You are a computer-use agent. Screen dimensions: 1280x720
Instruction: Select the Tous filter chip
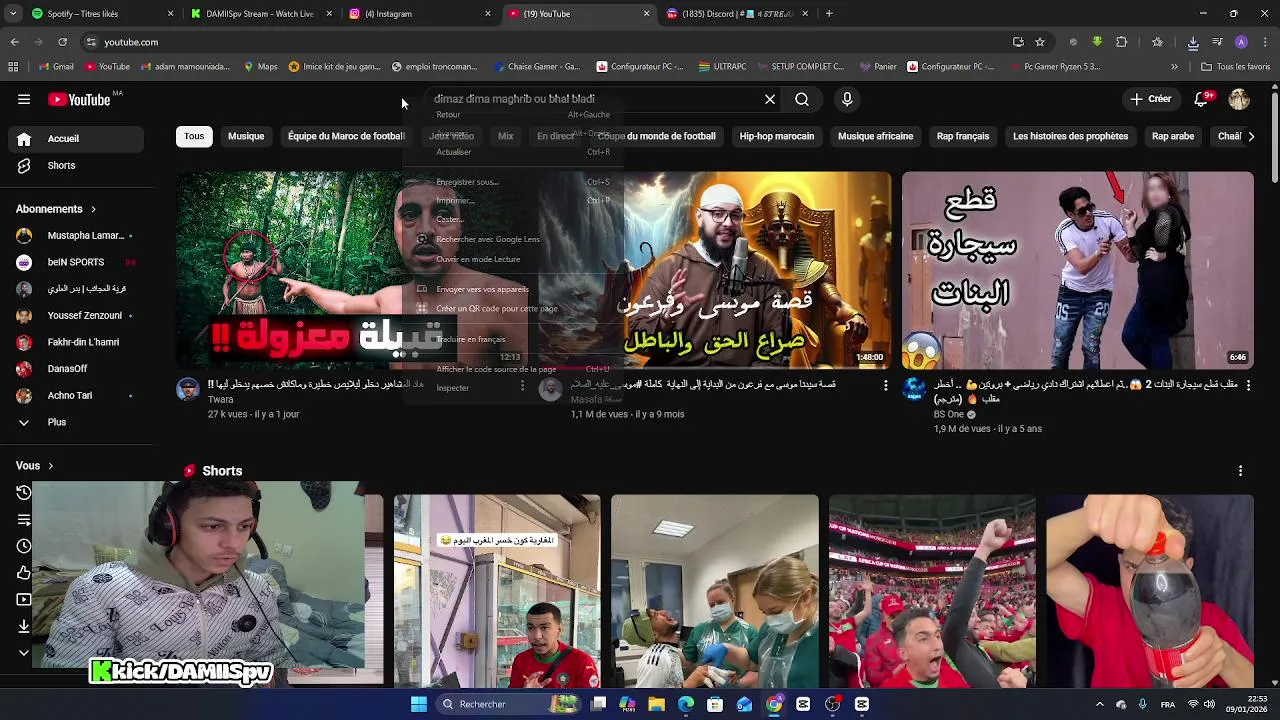[194, 136]
